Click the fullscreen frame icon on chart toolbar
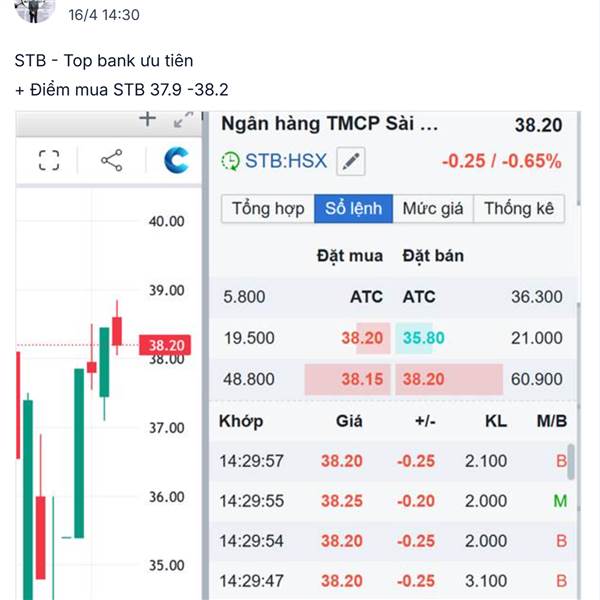The image size is (600, 600). tap(49, 160)
